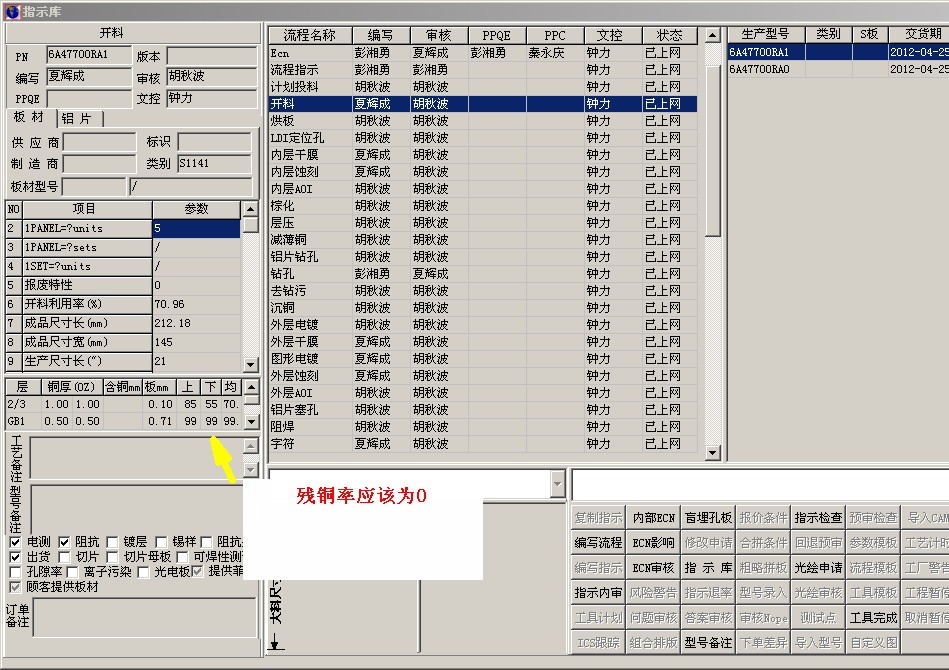Click the 编写流程 button

[x=599, y=543]
